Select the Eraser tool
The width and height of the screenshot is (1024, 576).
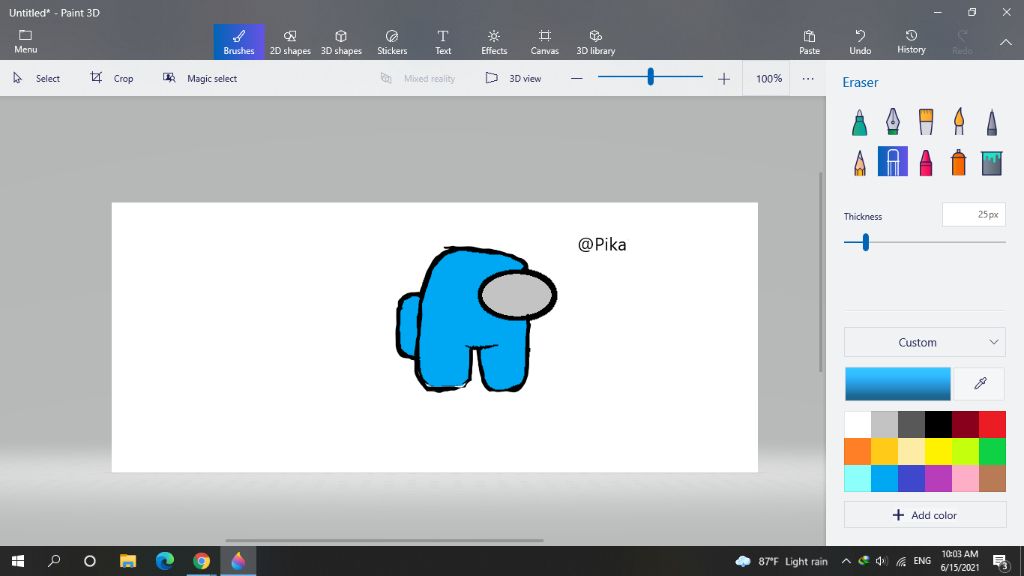pyautogui.click(x=893, y=161)
